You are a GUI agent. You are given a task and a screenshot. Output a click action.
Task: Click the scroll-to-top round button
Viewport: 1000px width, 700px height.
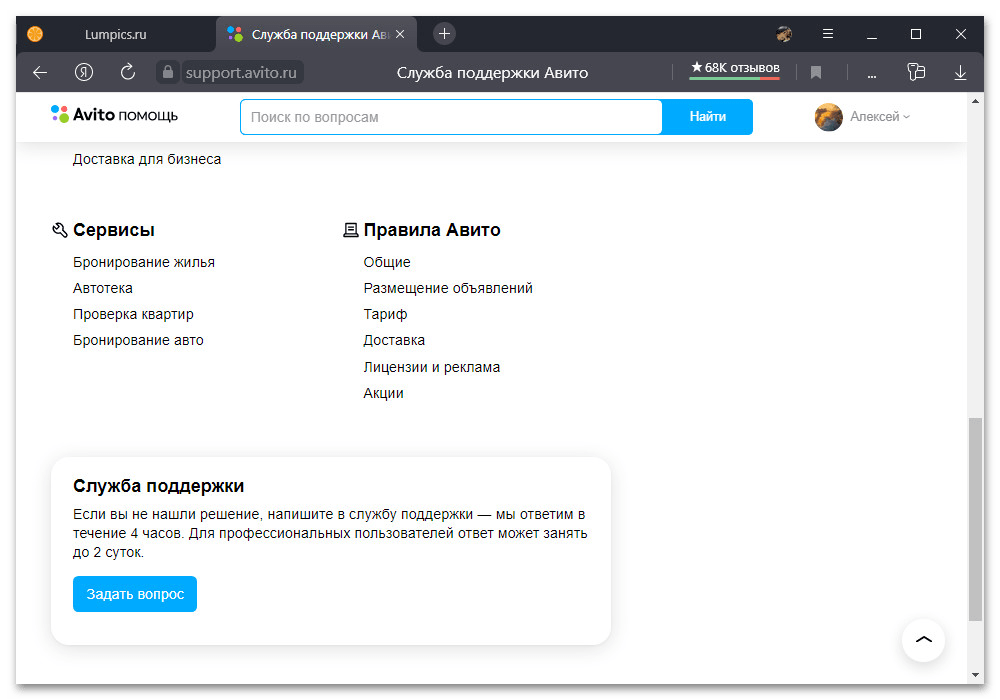923,640
